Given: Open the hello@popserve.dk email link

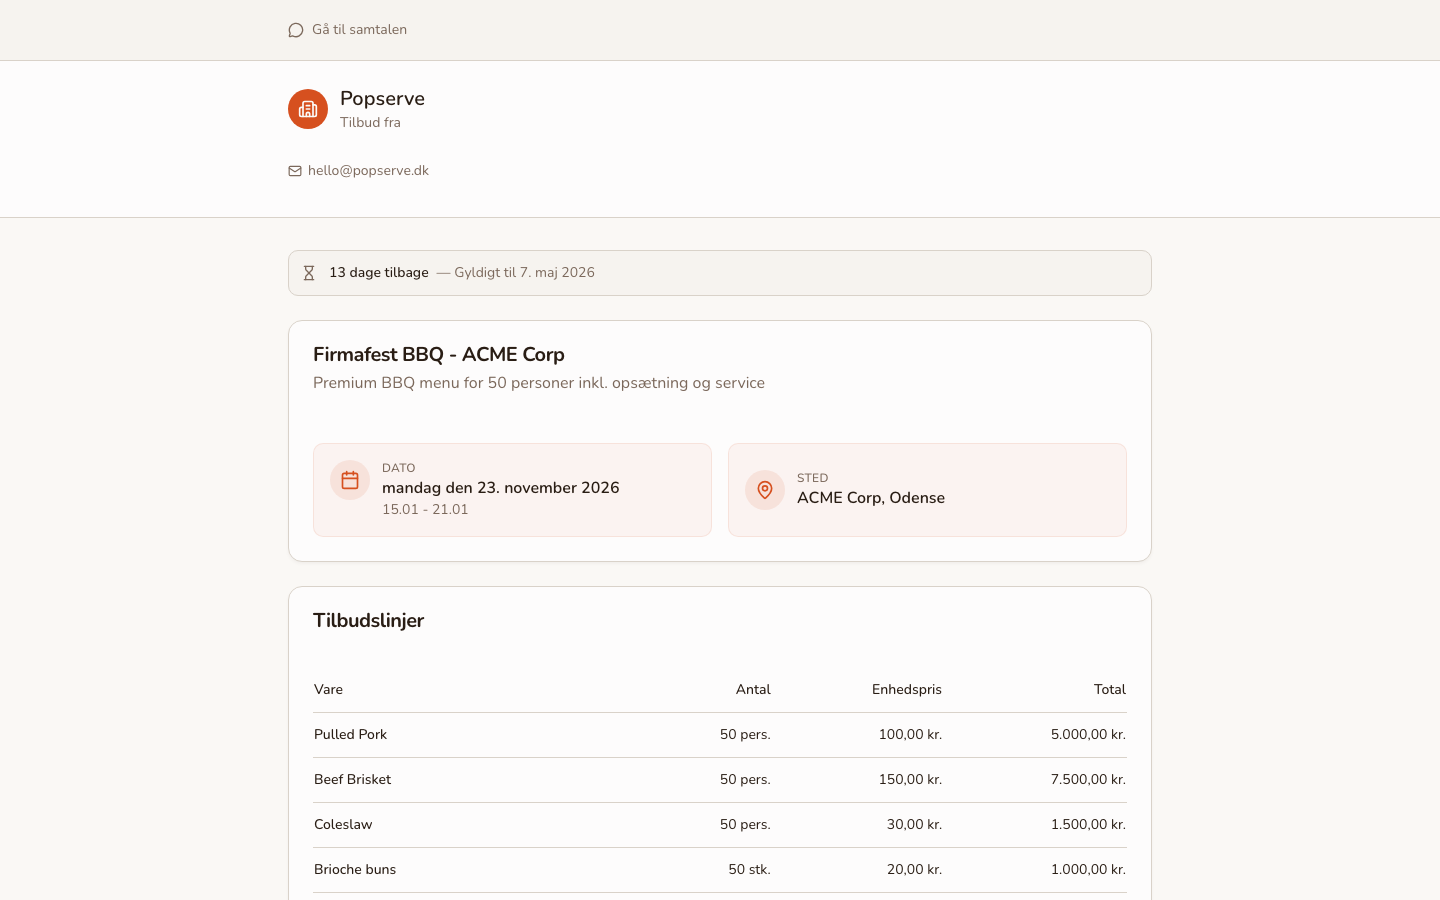Looking at the screenshot, I should (368, 171).
